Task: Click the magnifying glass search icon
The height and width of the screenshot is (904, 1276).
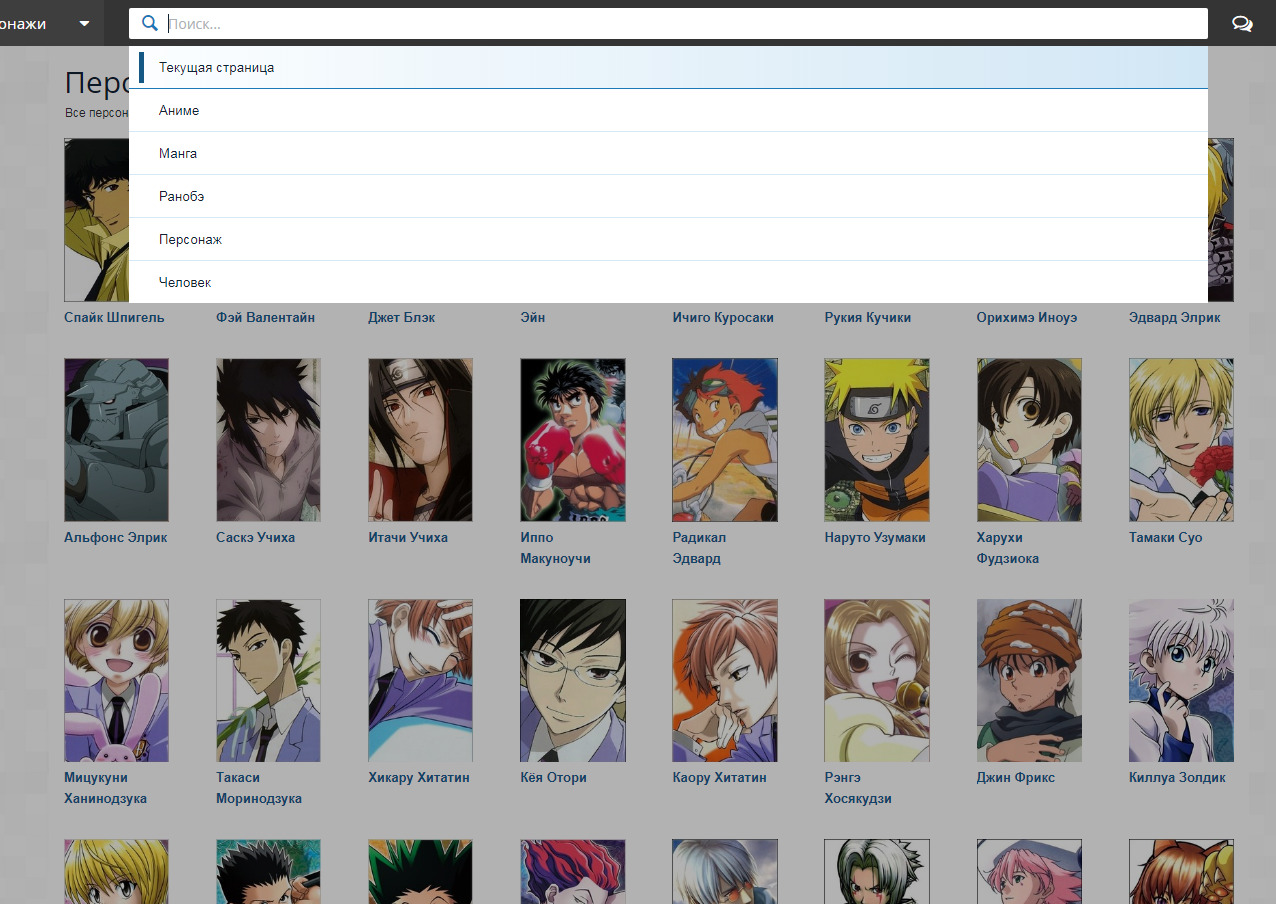Action: [150, 24]
